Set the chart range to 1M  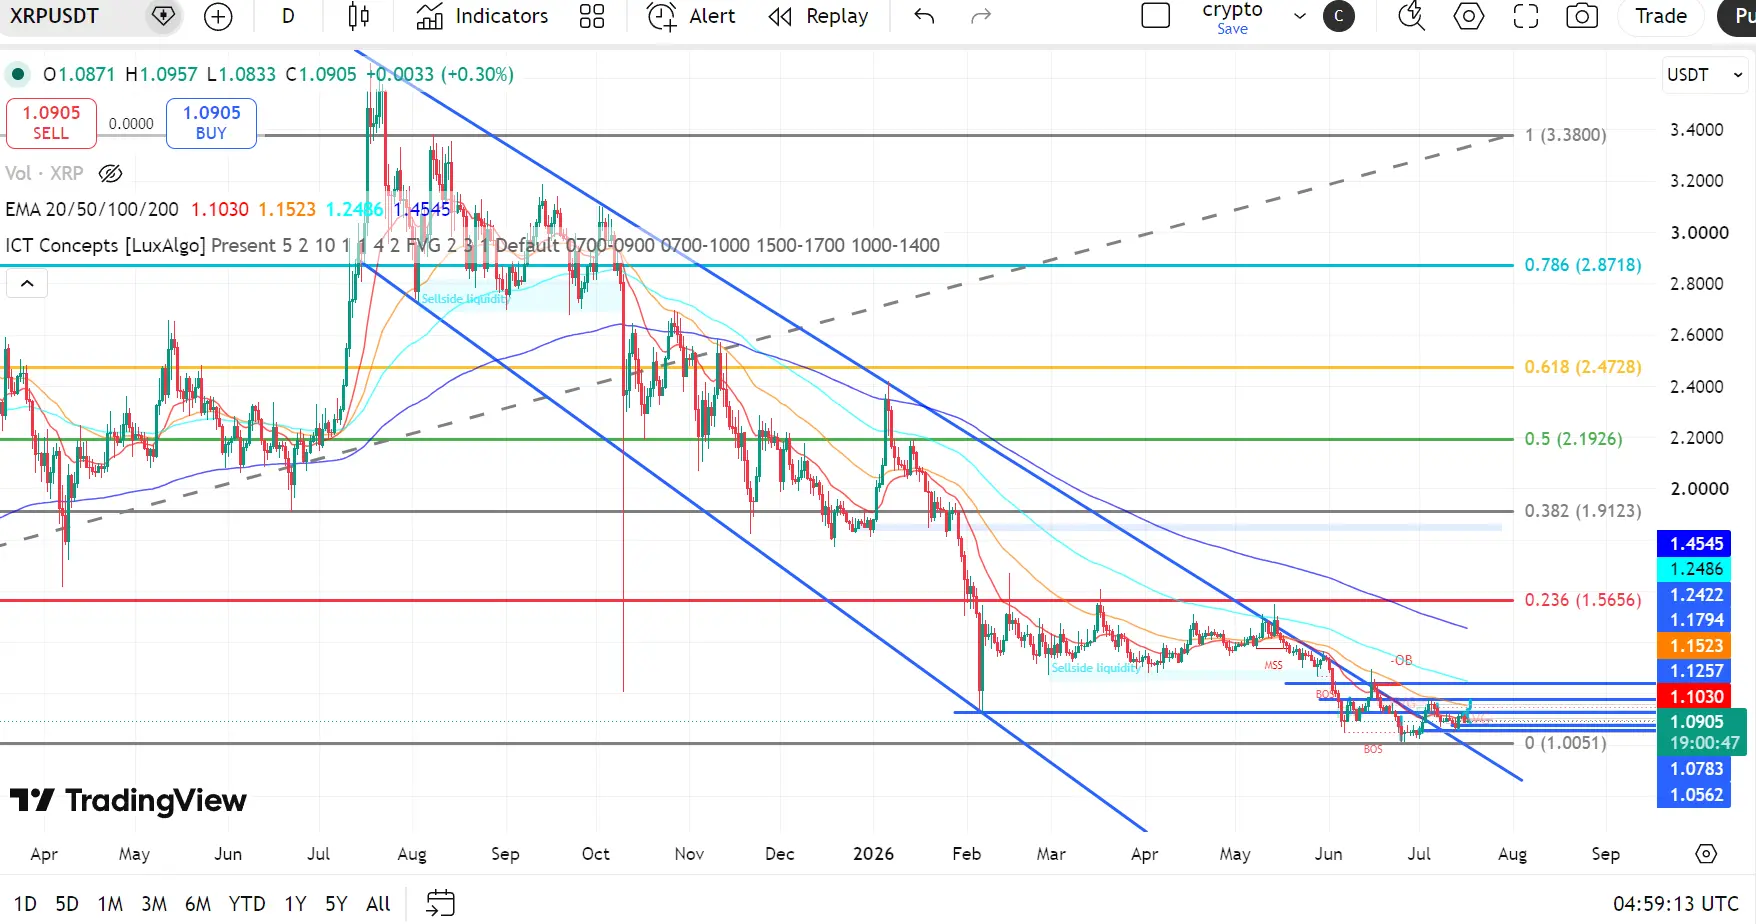tap(110, 904)
